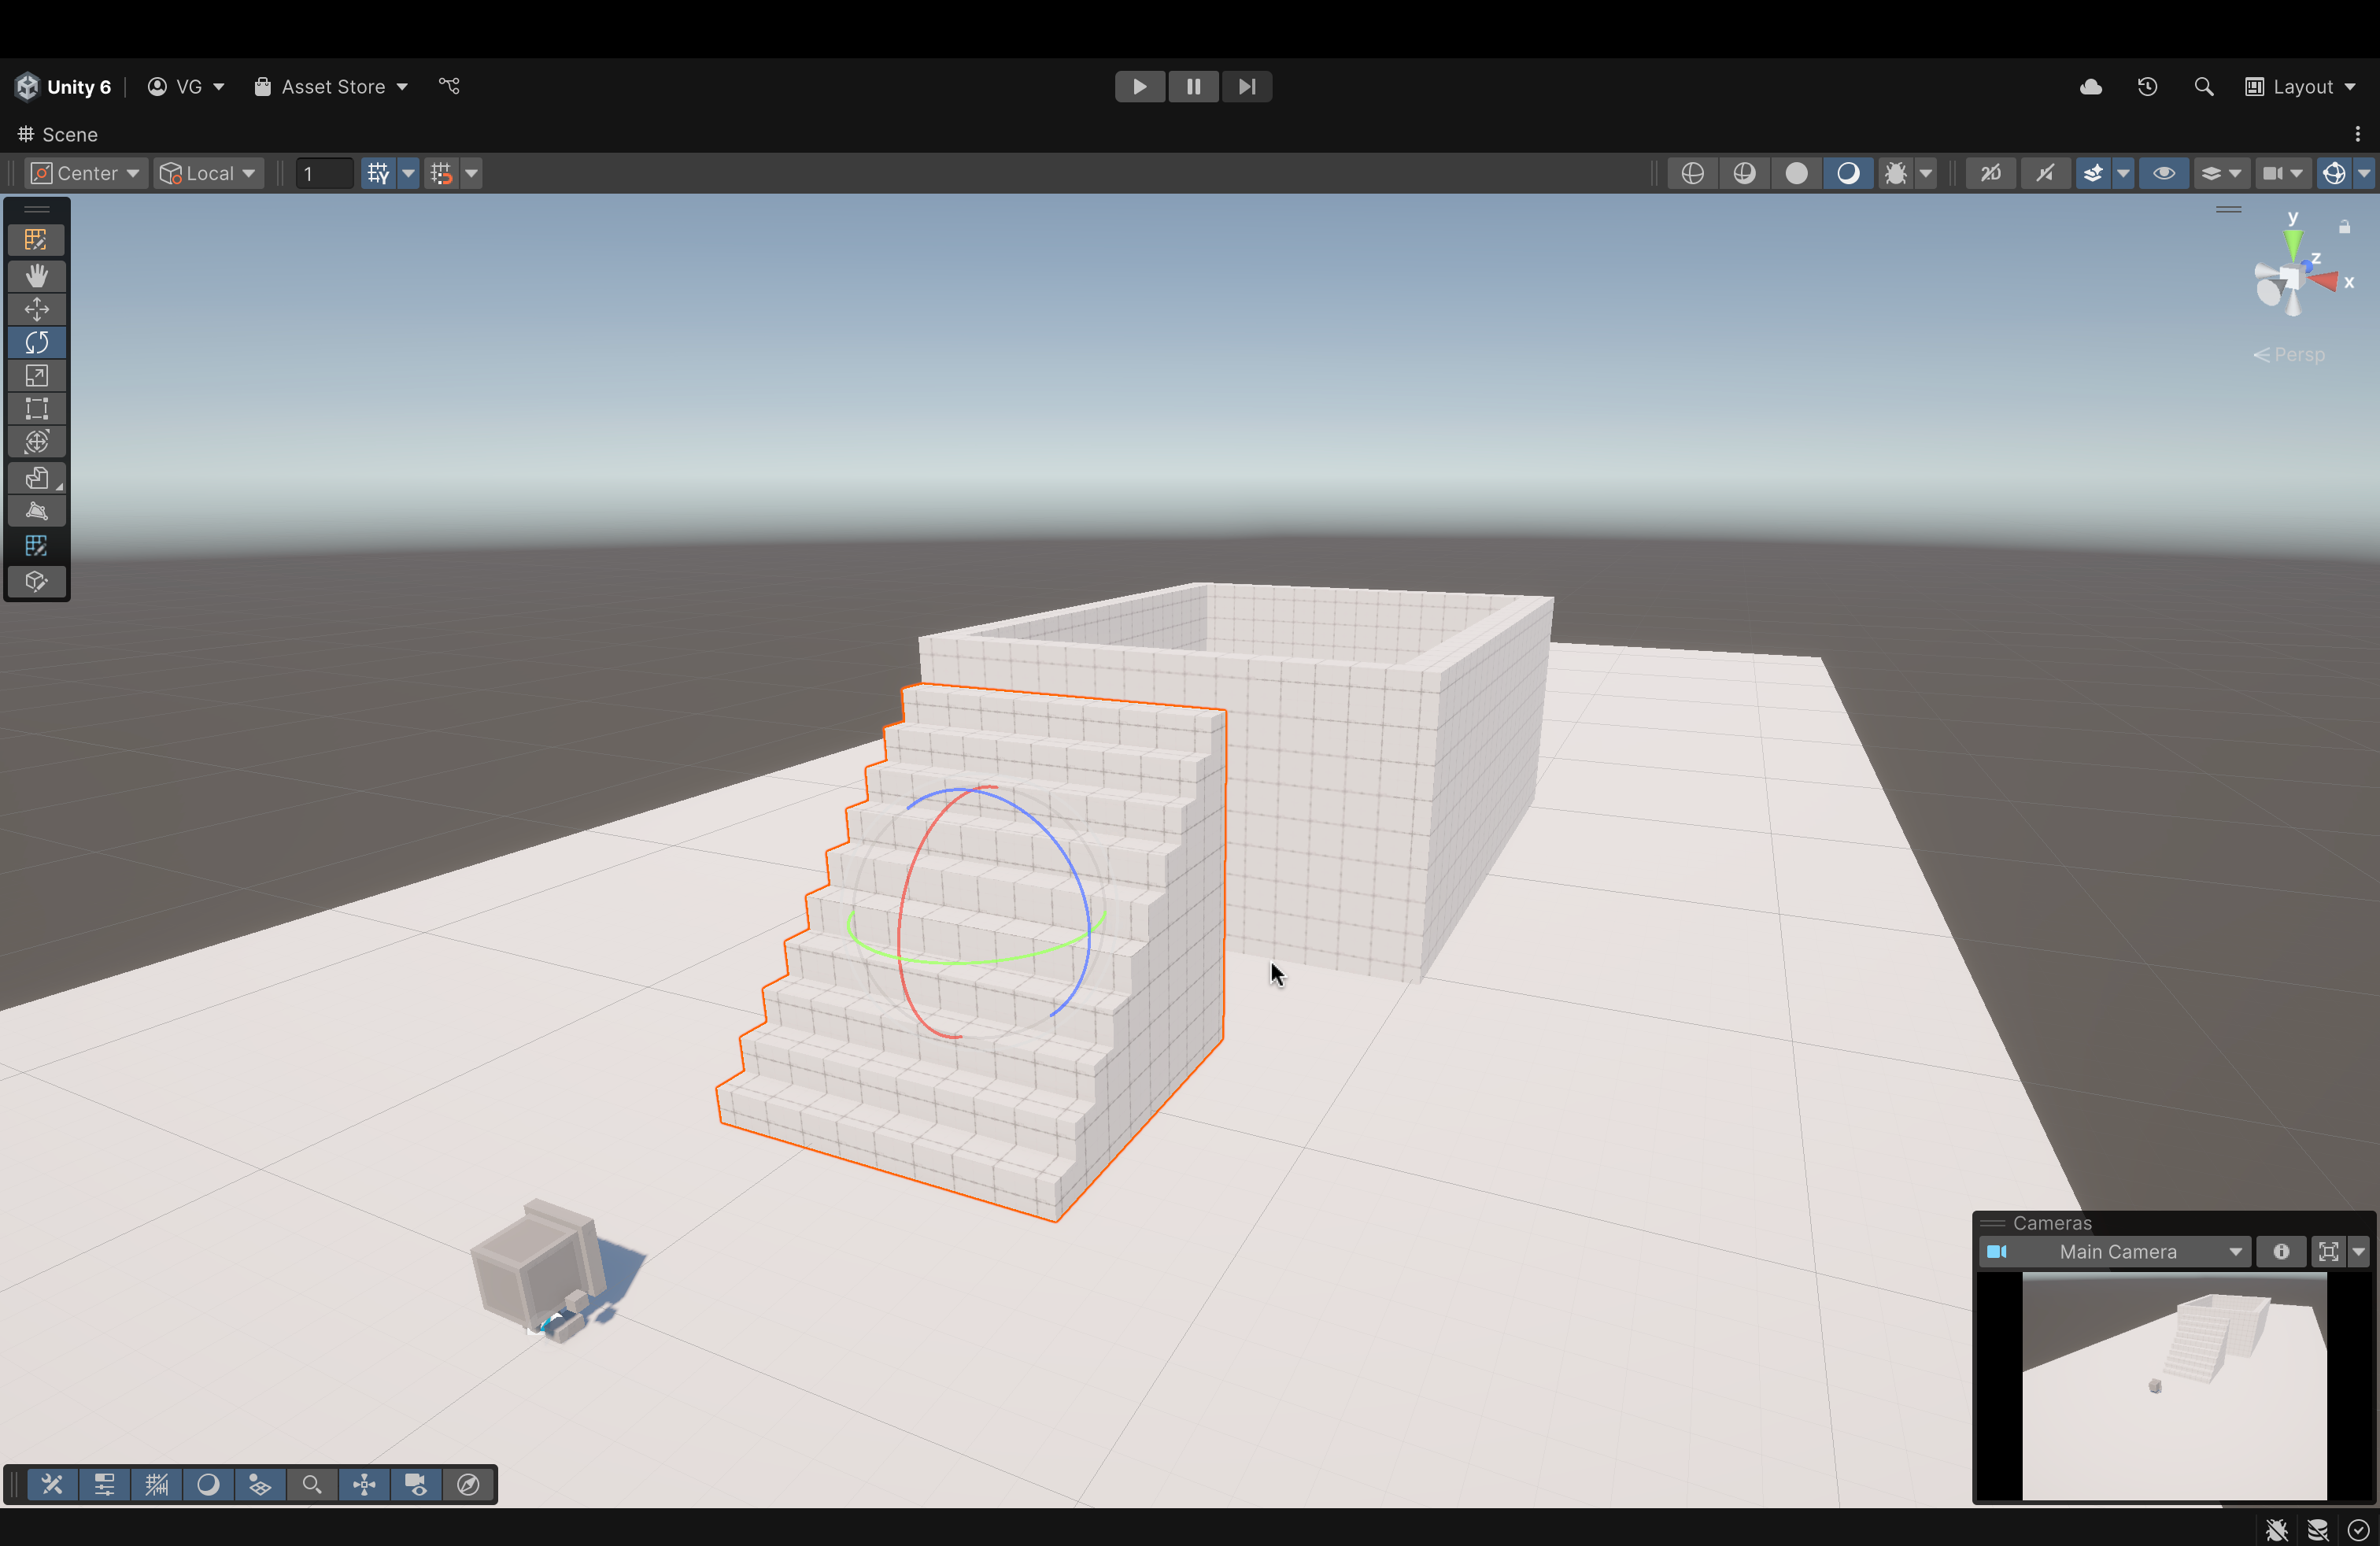Image resolution: width=2380 pixels, height=1546 pixels.
Task: Click the status bar cache server icon
Action: 2318,1530
